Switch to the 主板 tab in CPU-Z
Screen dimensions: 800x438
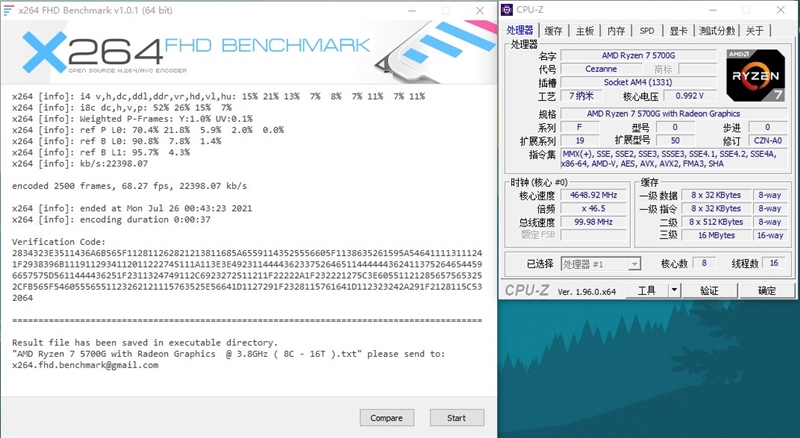click(x=585, y=31)
